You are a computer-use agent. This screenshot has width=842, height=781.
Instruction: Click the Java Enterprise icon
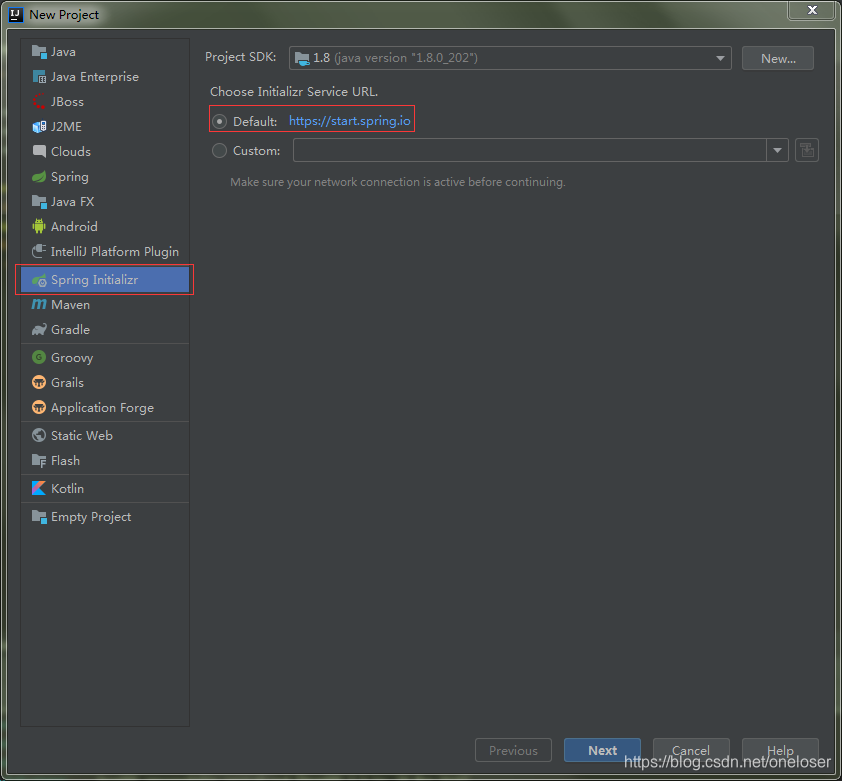tap(39, 77)
